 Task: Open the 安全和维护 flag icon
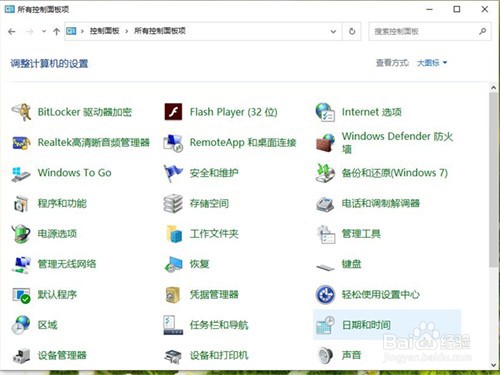coord(173,173)
